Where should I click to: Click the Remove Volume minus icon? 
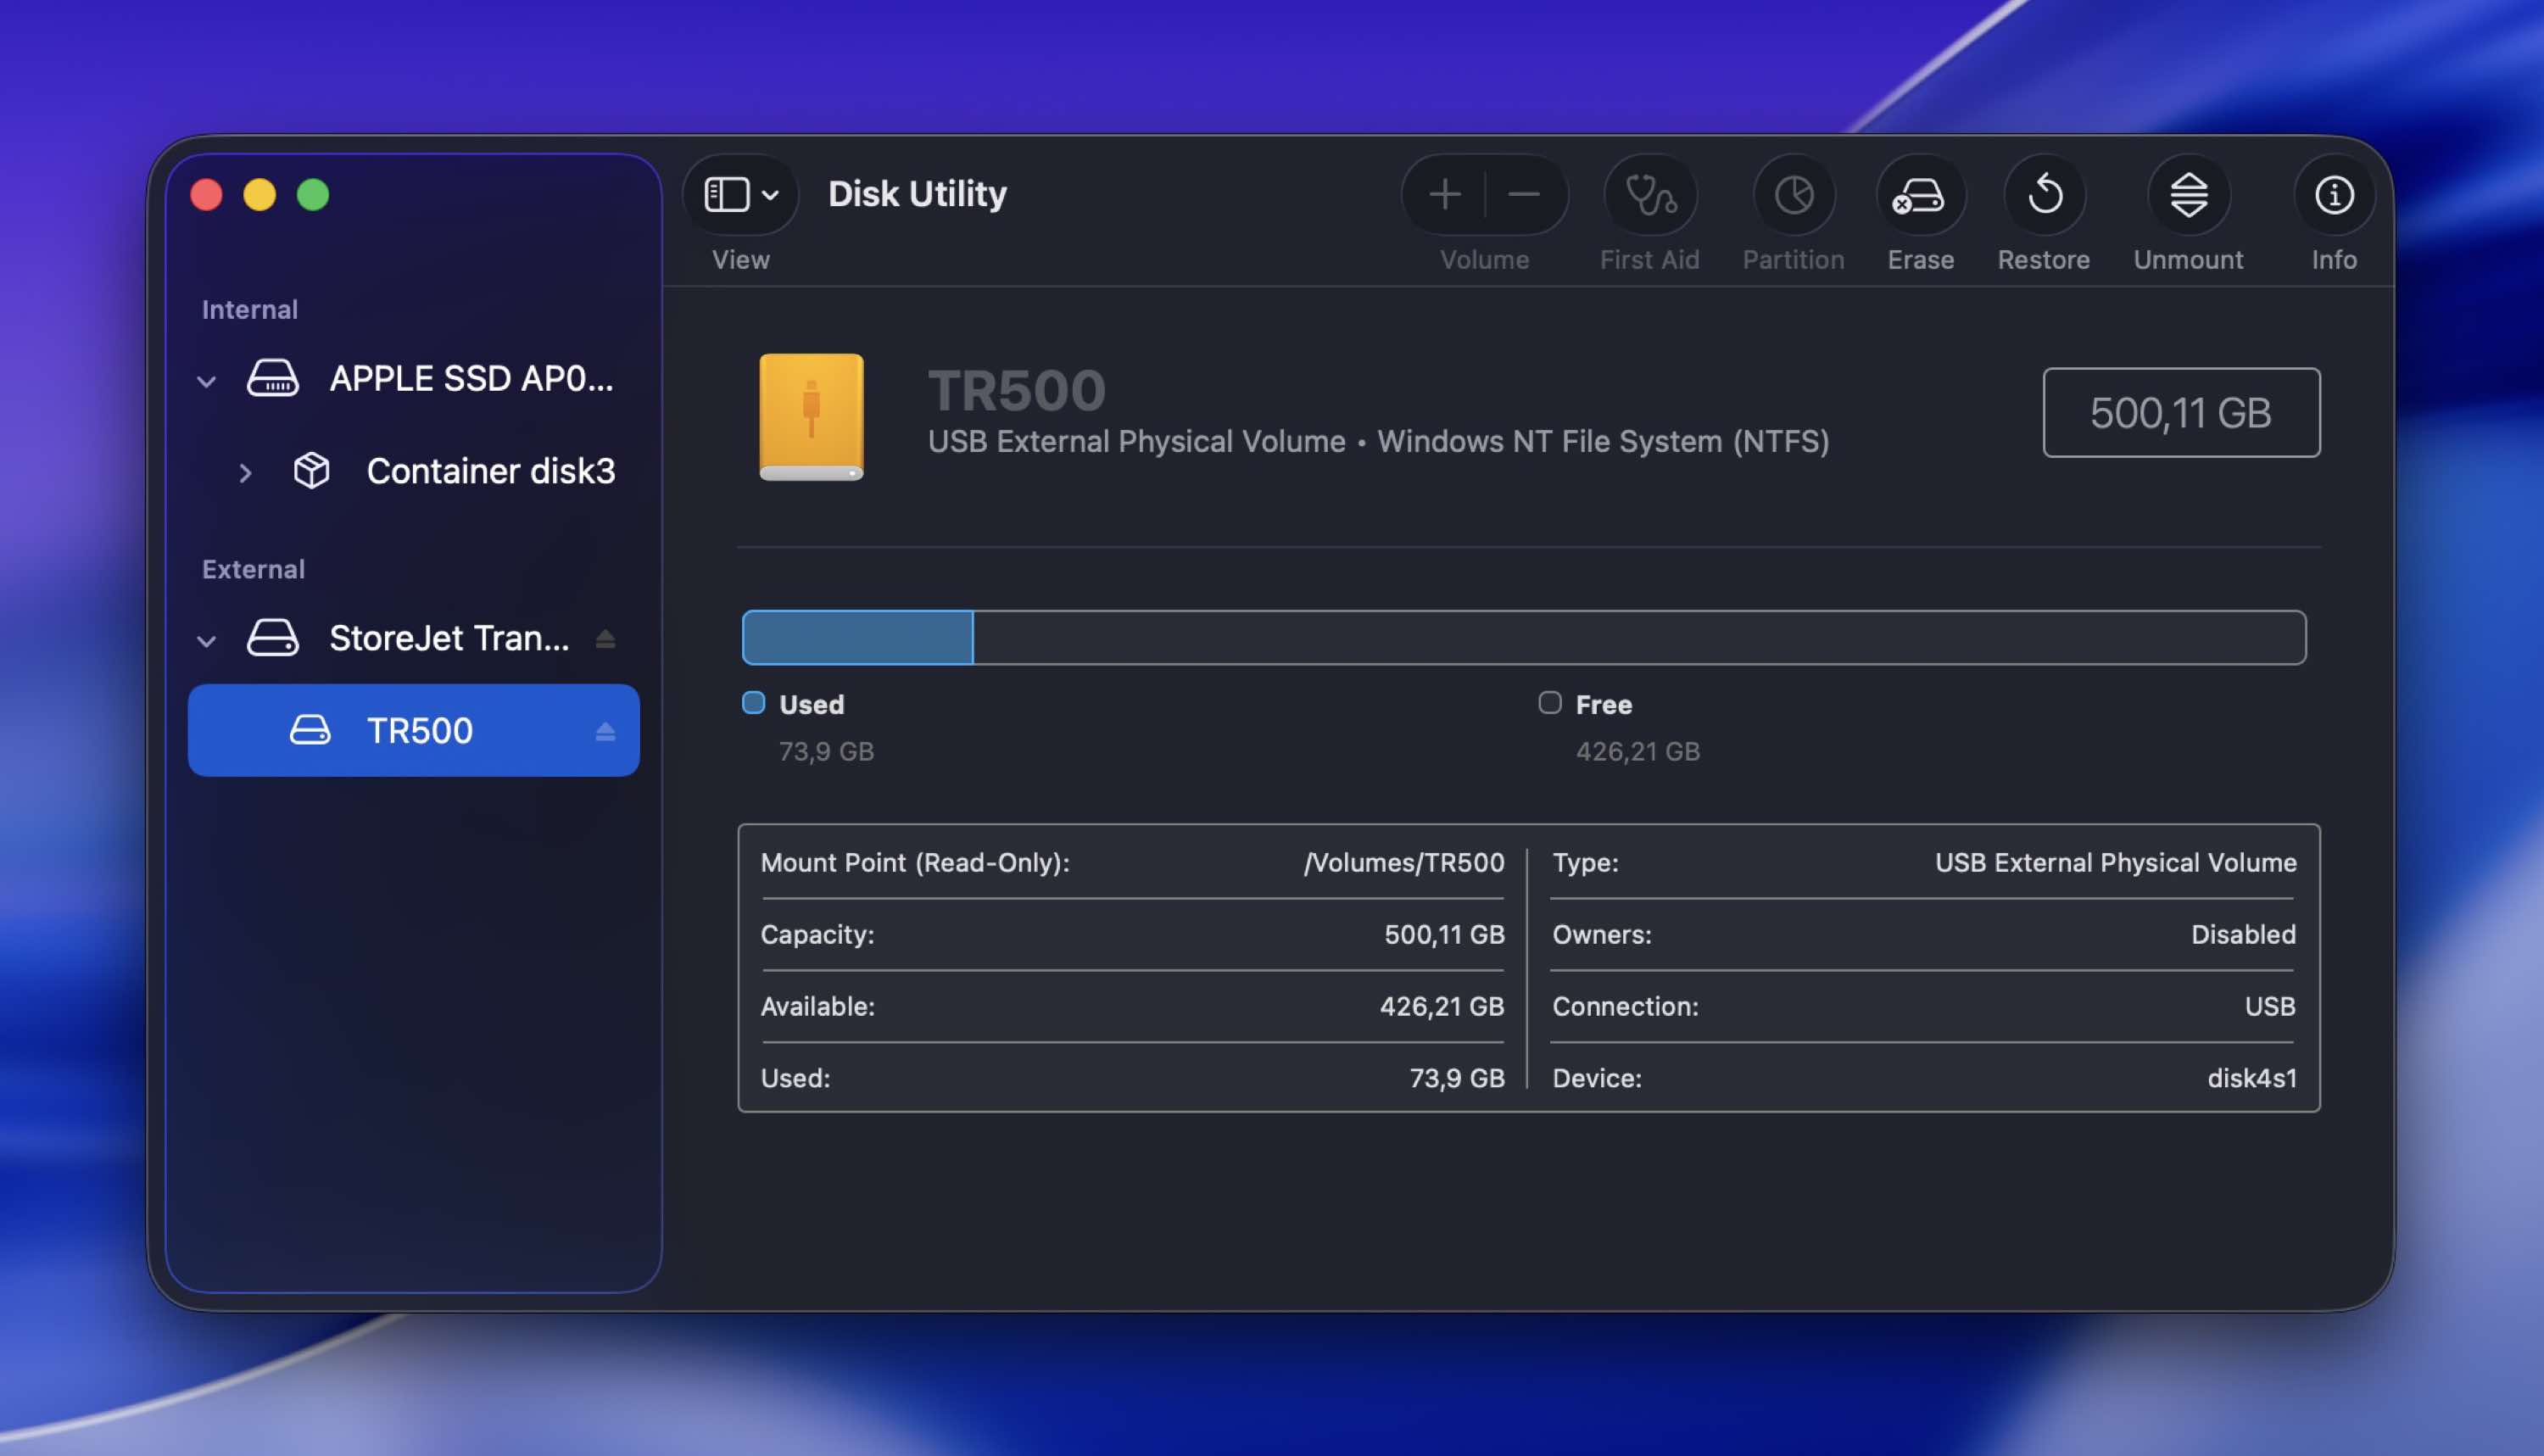(1523, 194)
